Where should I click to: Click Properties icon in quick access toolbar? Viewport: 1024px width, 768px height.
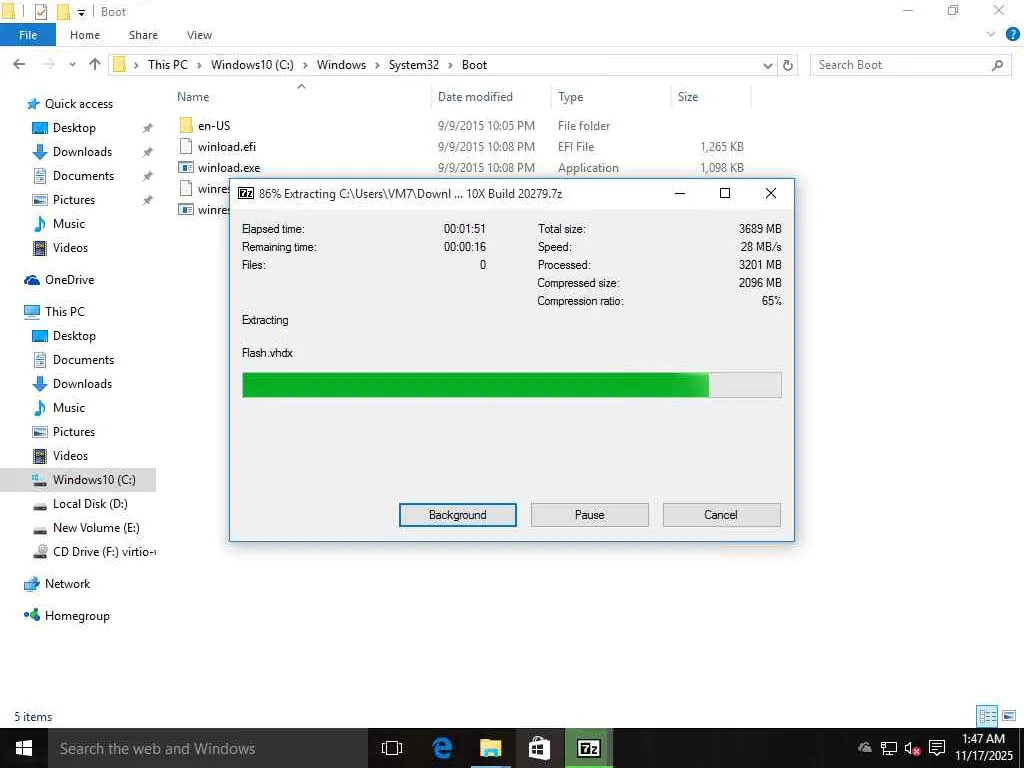(x=40, y=12)
